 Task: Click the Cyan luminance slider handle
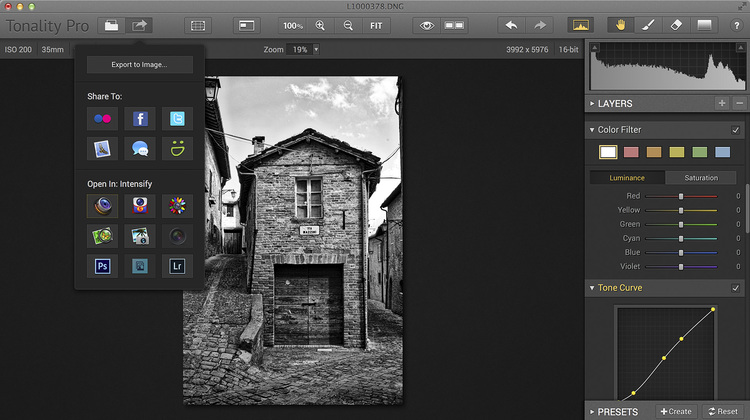coord(681,238)
